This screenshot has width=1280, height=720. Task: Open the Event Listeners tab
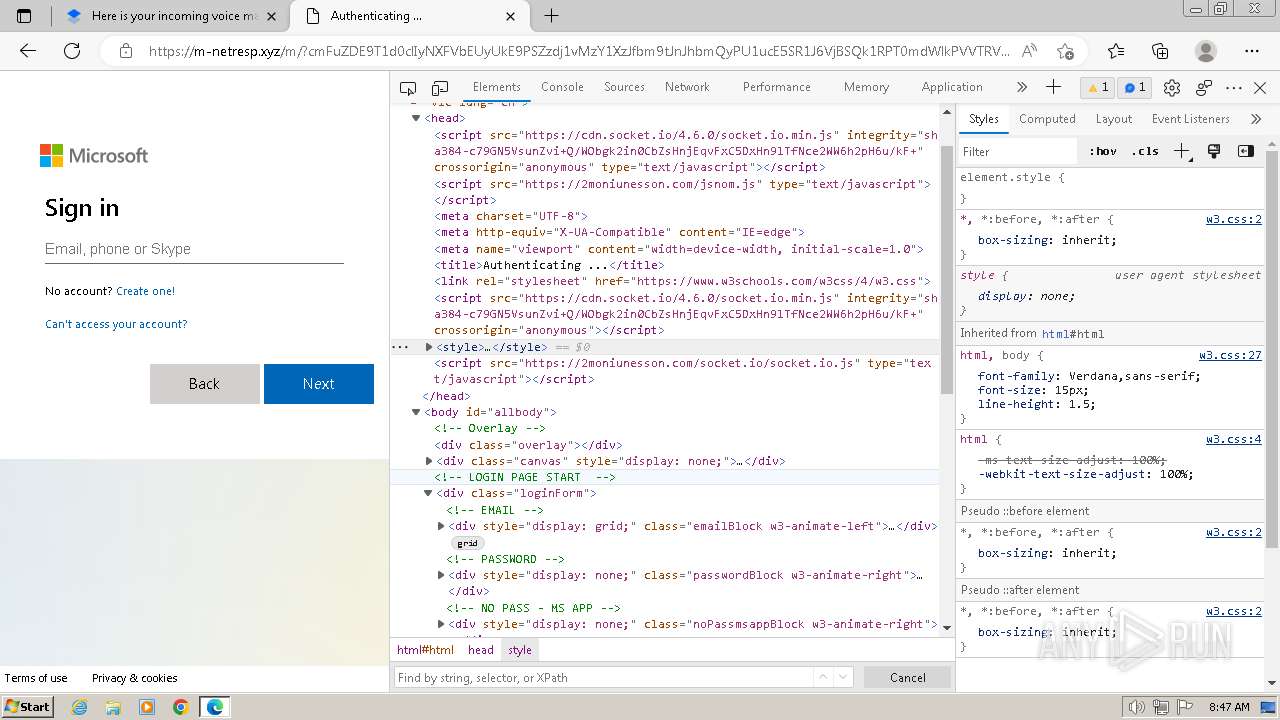point(1190,119)
